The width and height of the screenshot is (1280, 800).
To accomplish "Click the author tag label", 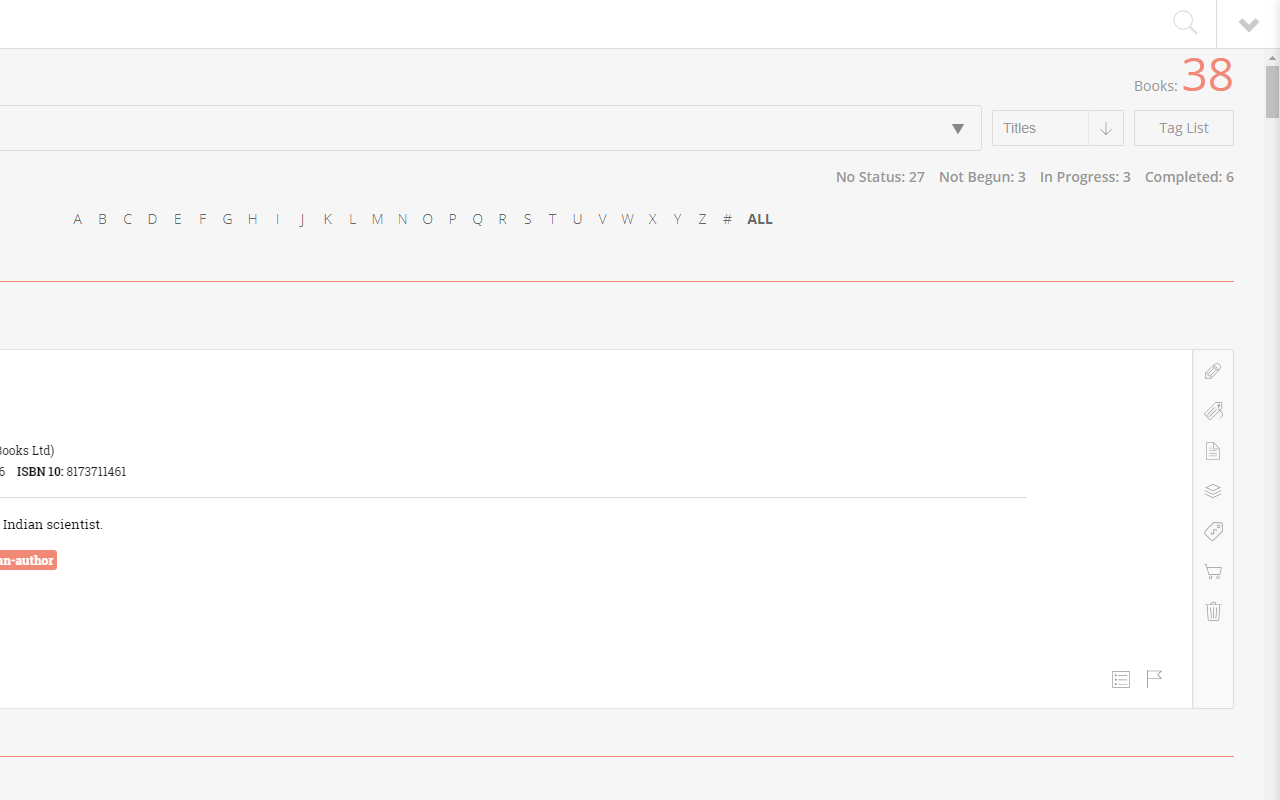I will [x=28, y=560].
